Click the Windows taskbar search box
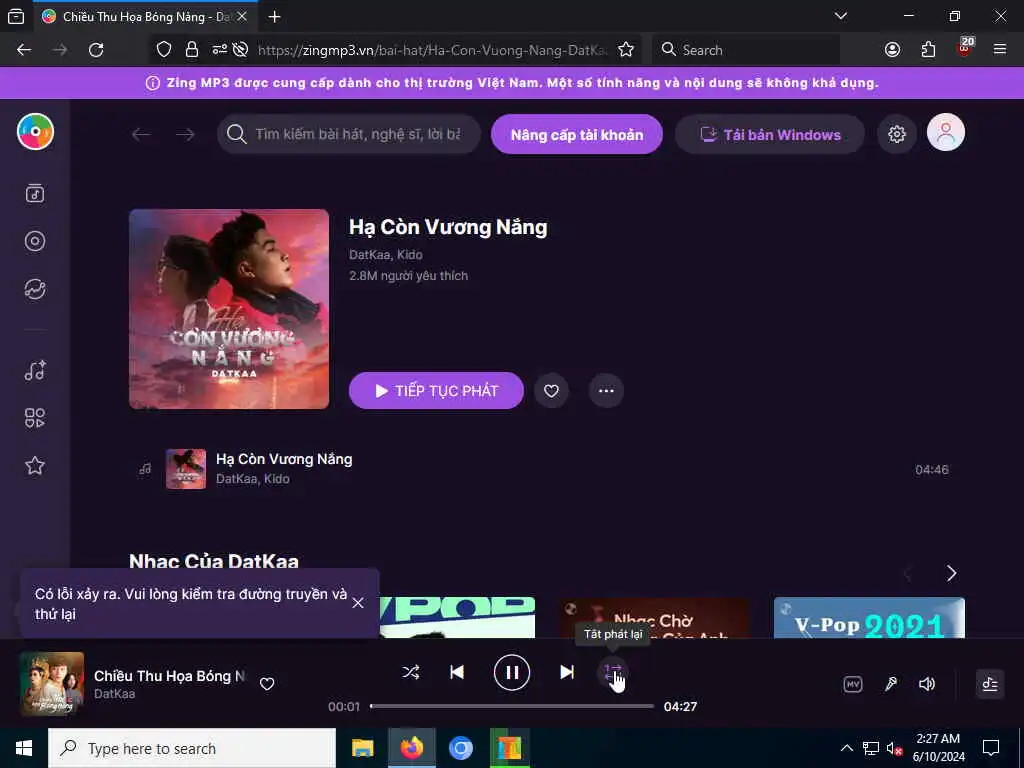Image resolution: width=1024 pixels, height=768 pixels. [192, 748]
